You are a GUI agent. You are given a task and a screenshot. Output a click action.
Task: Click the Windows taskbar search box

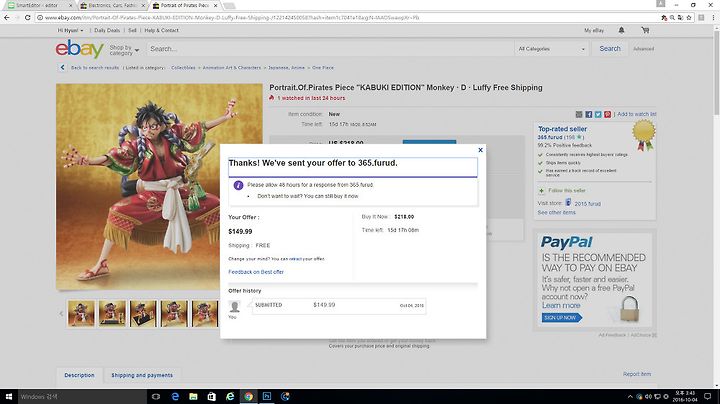[x=82, y=396]
